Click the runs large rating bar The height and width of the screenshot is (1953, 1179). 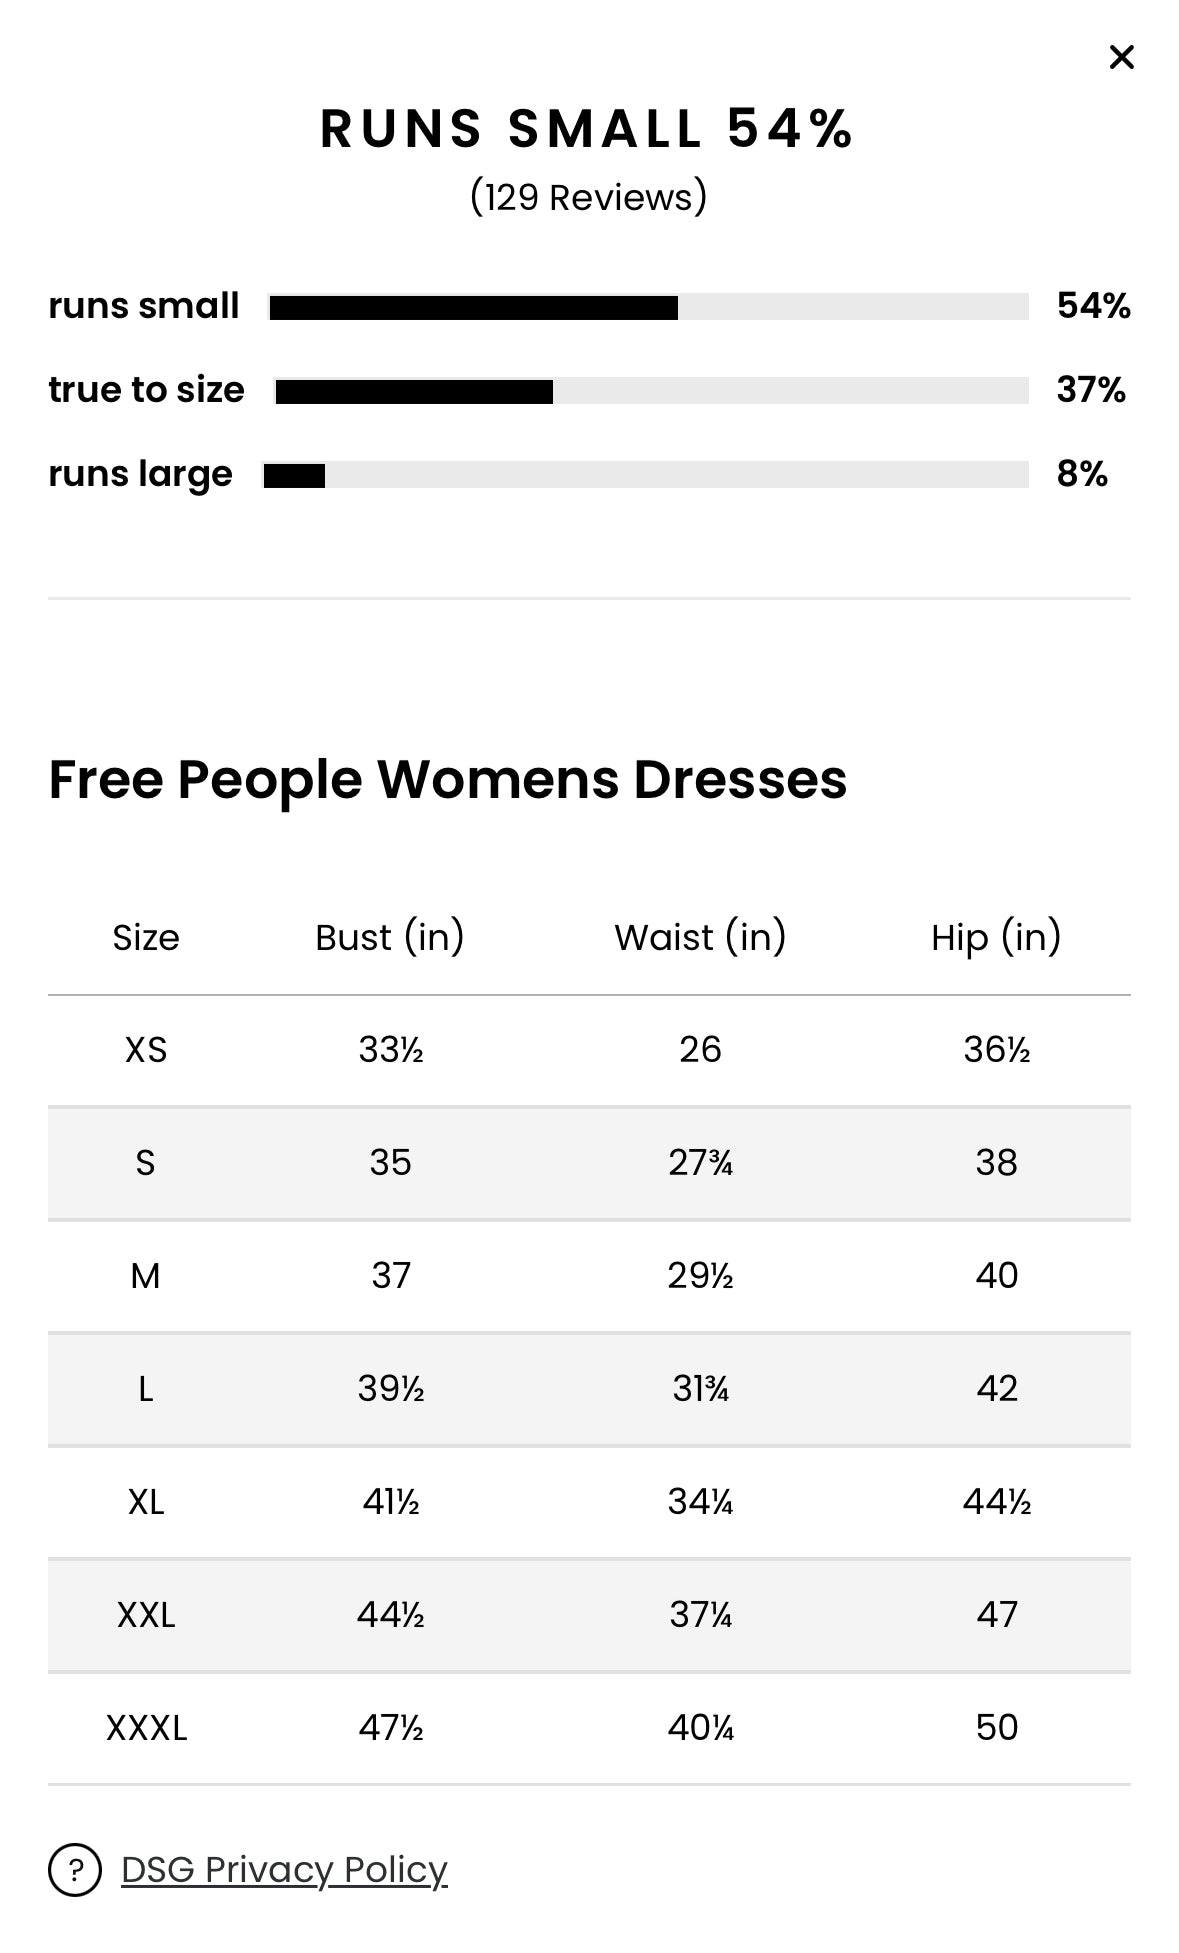click(x=645, y=475)
